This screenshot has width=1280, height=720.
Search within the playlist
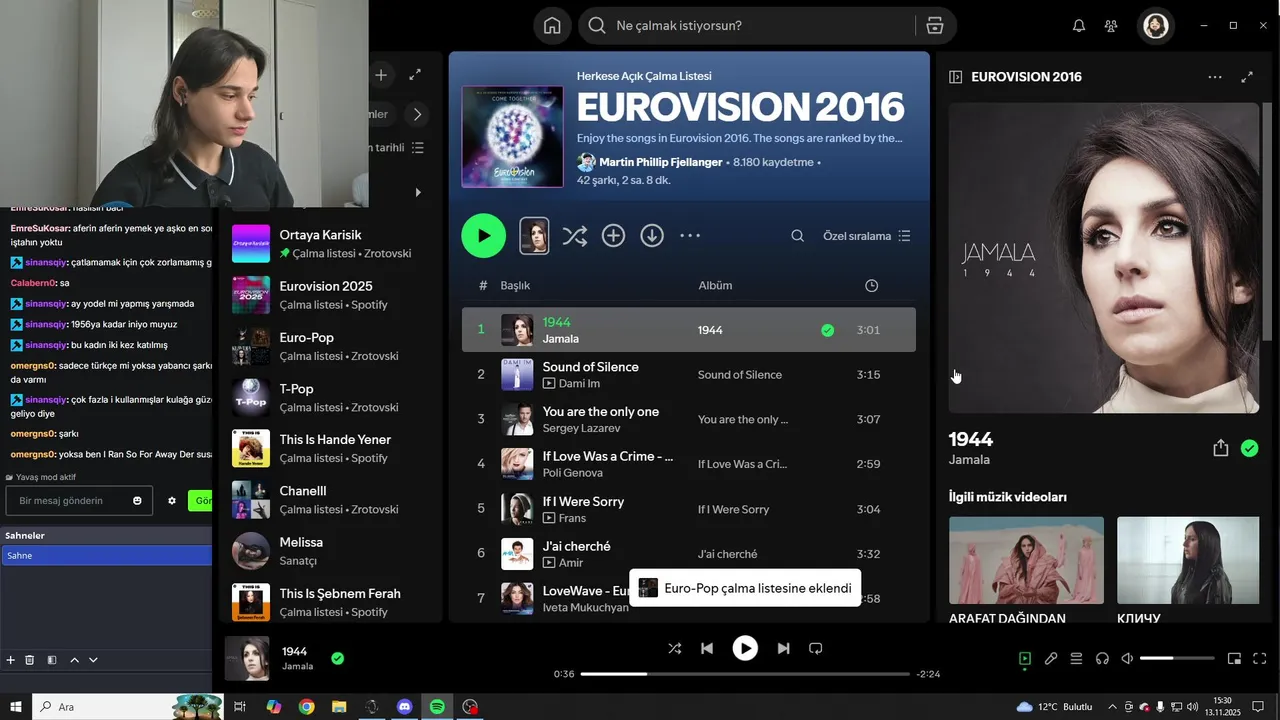tap(797, 236)
